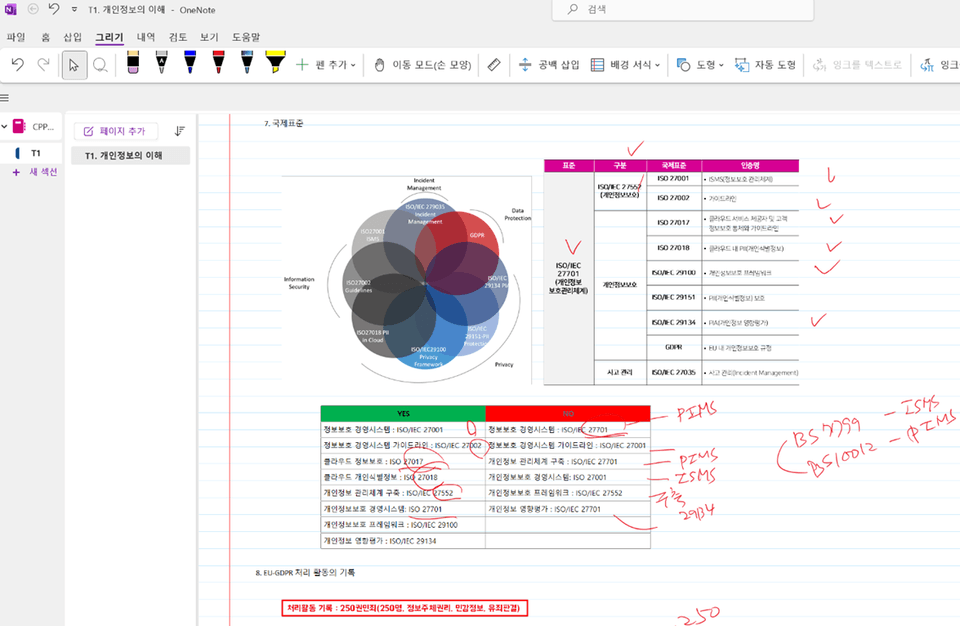Click the ribbon undo button
Image resolution: width=960 pixels, height=626 pixels.
click(17, 64)
